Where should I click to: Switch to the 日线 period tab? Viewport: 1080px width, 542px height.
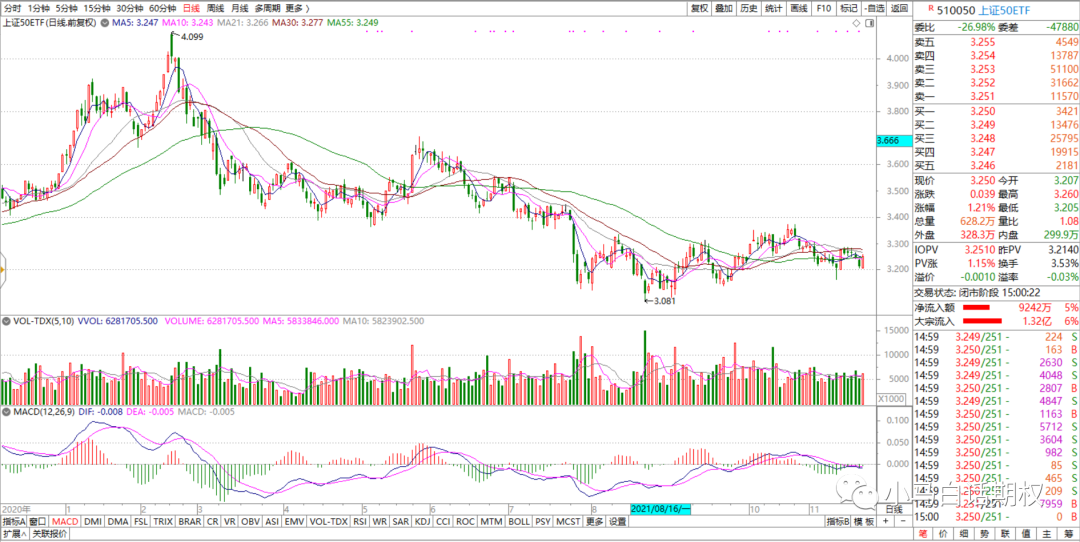[x=190, y=8]
